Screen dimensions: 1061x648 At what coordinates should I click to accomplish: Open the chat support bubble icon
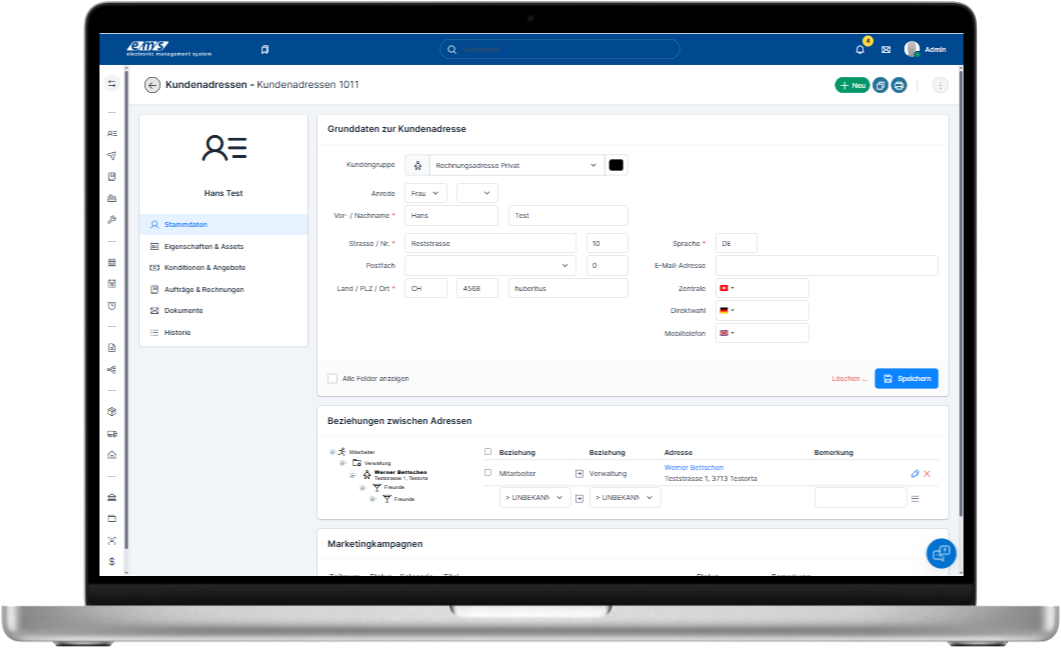point(940,553)
